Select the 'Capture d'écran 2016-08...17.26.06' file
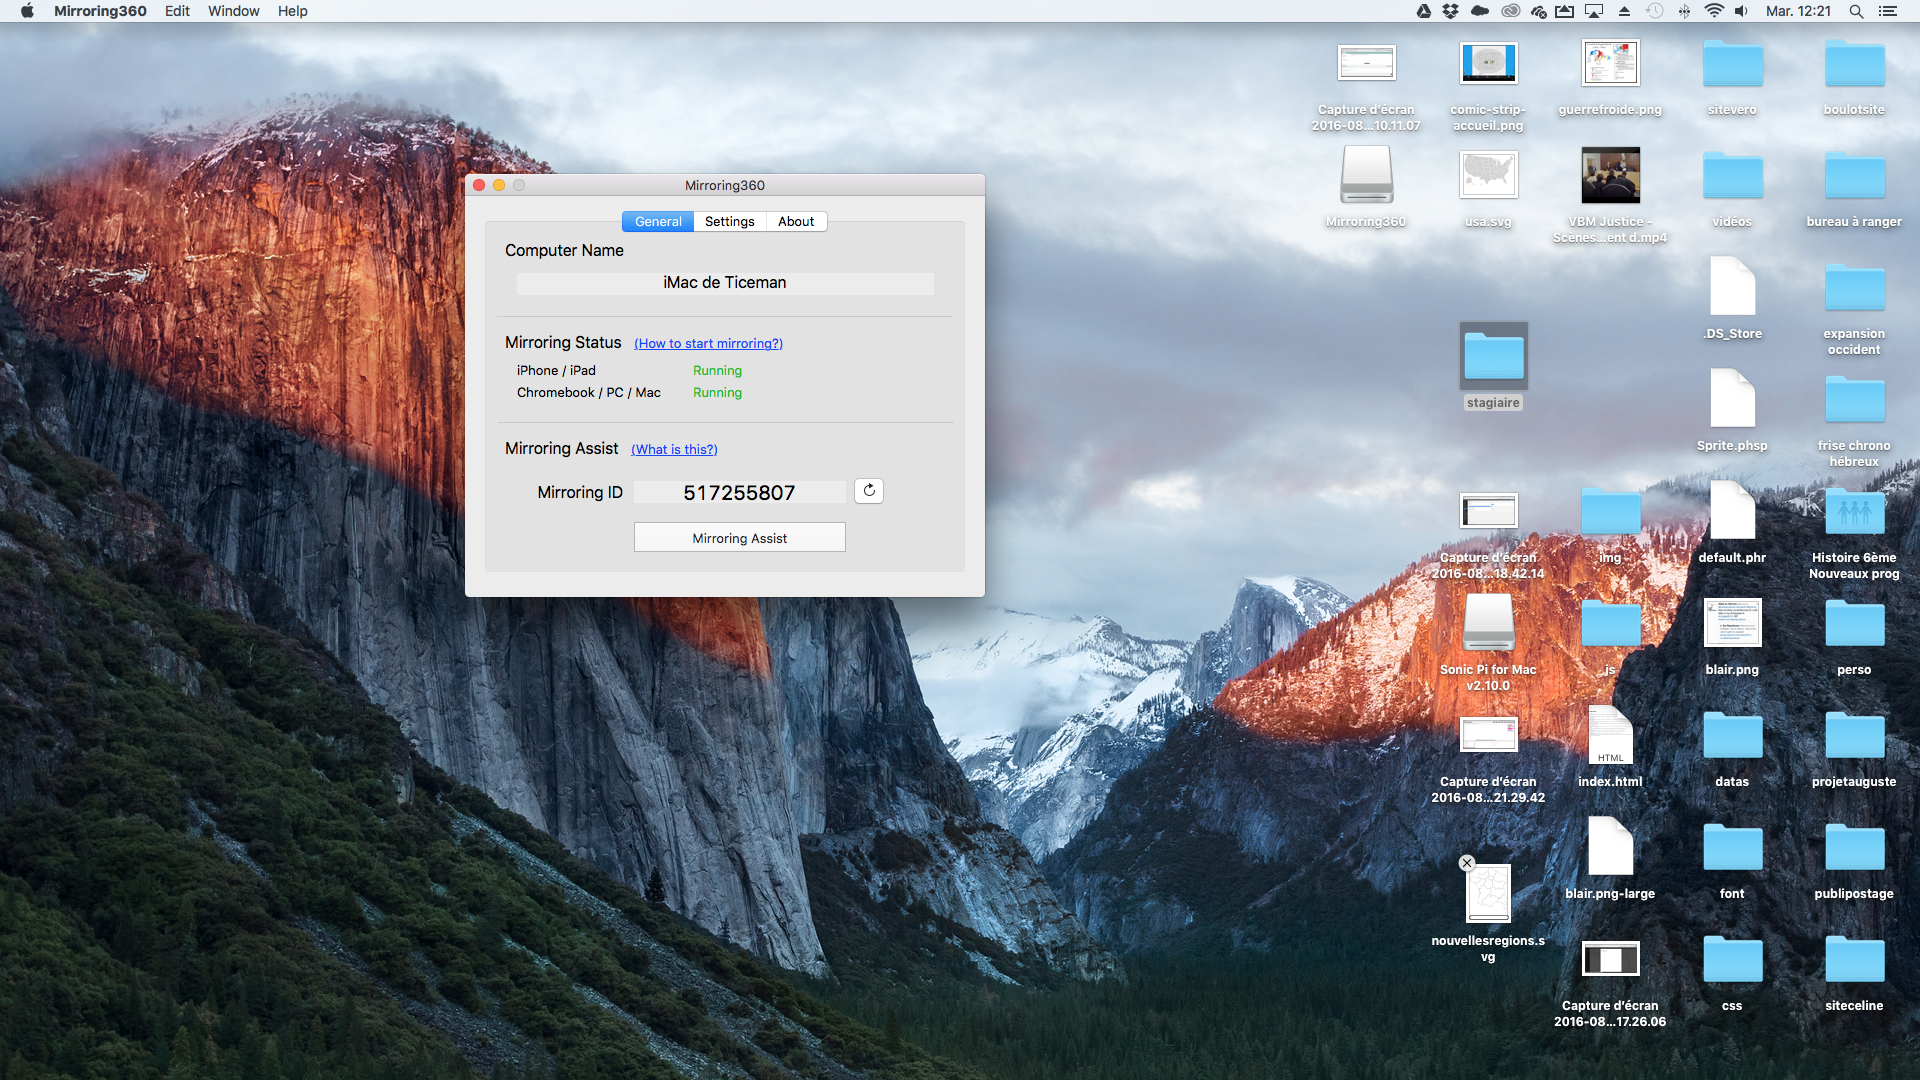This screenshot has width=1920, height=1080. click(x=1610, y=960)
